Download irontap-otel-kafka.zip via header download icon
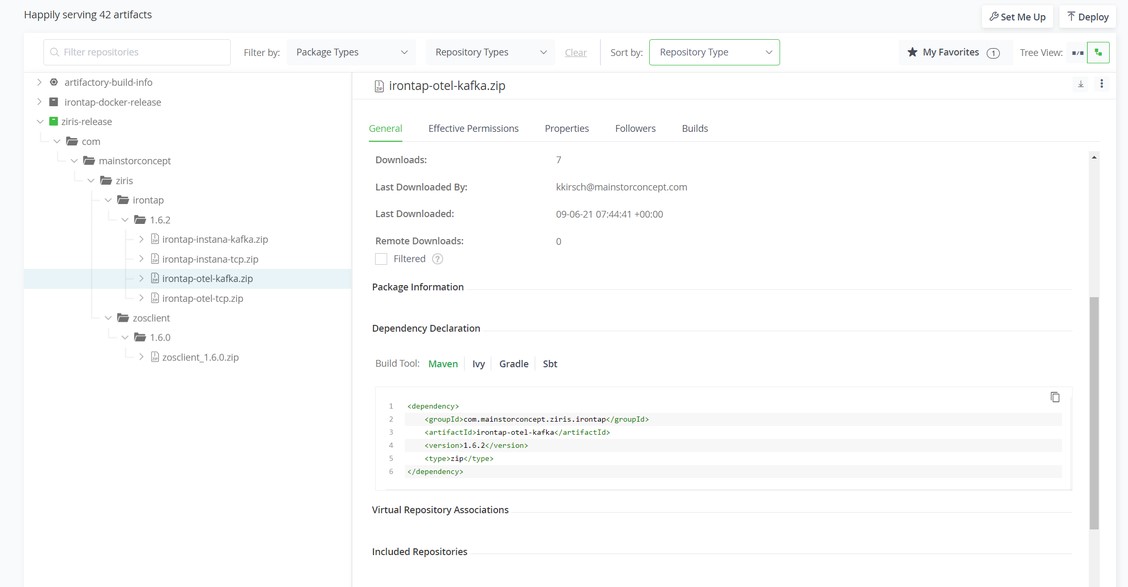 1081,85
